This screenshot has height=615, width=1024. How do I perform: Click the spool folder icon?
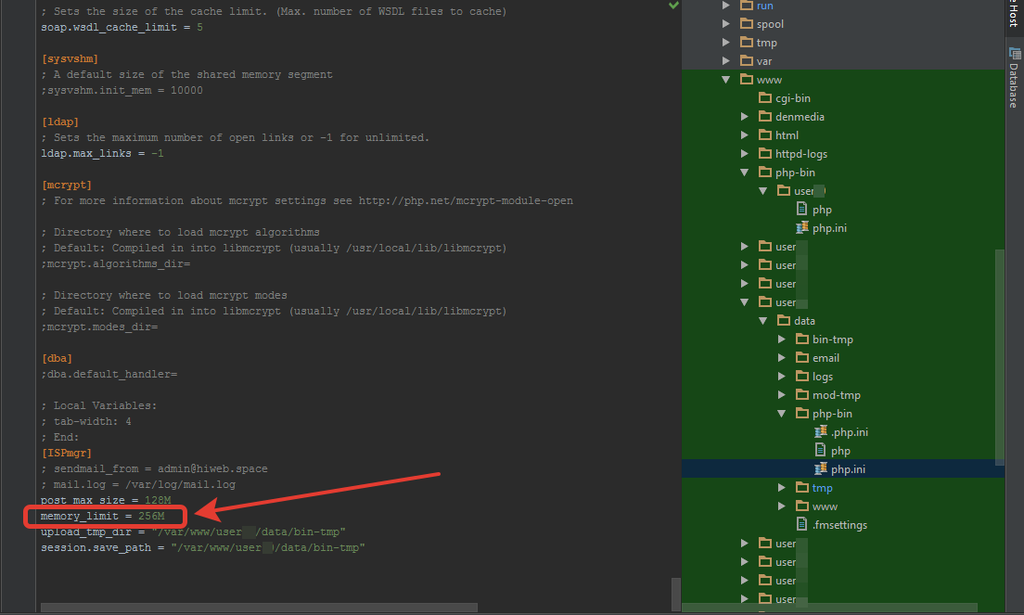tap(746, 24)
